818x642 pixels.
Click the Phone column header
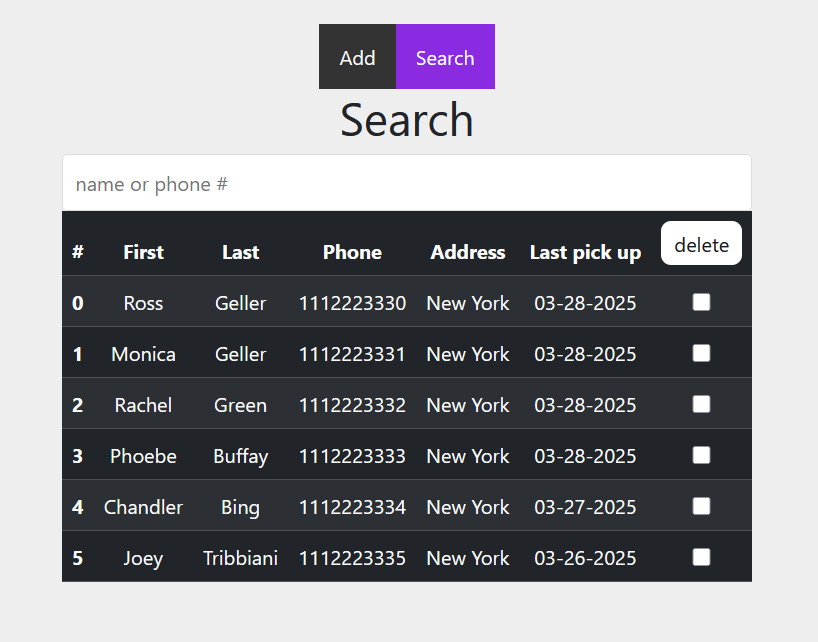coord(352,252)
